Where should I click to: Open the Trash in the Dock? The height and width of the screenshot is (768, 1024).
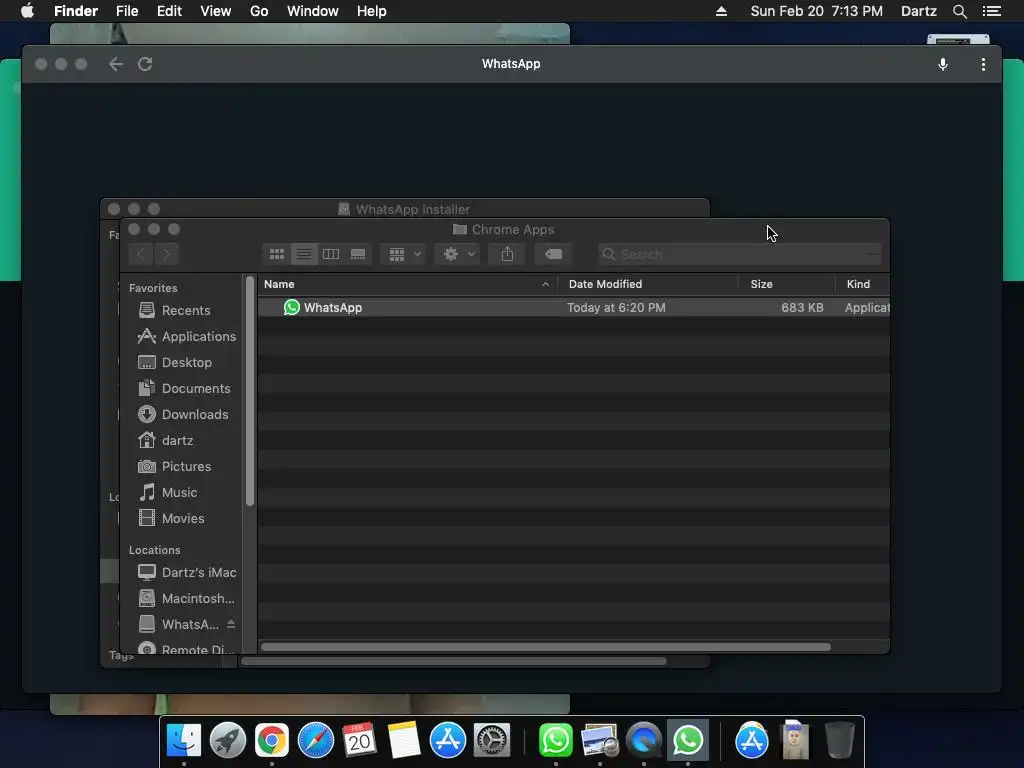click(x=840, y=741)
